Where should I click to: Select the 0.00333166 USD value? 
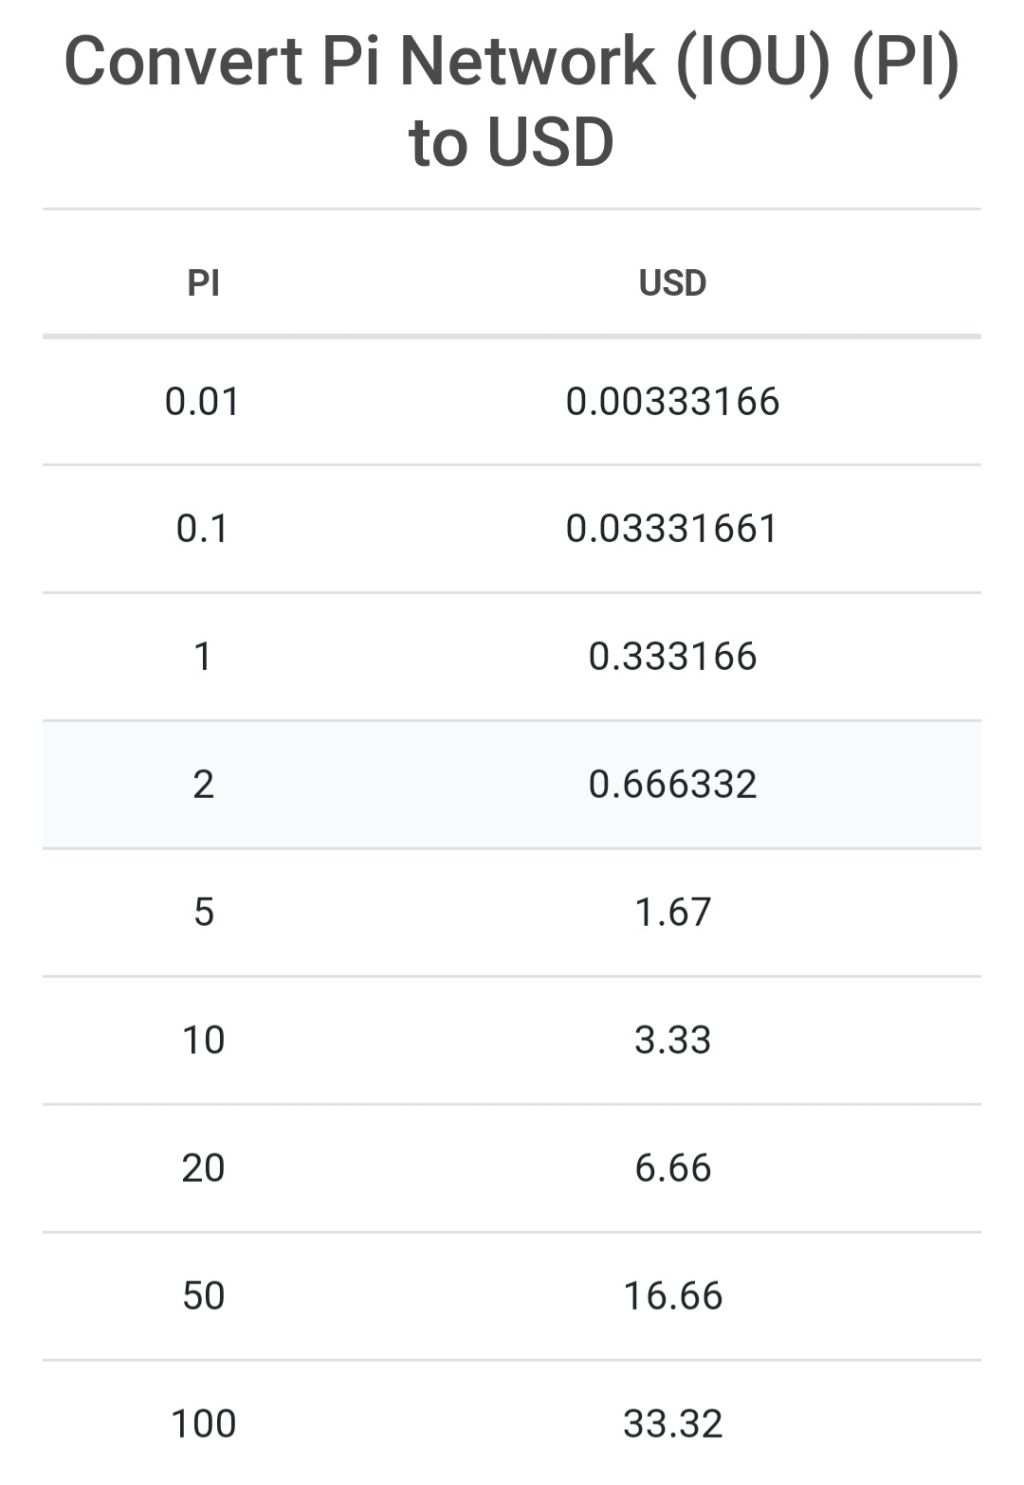672,401
